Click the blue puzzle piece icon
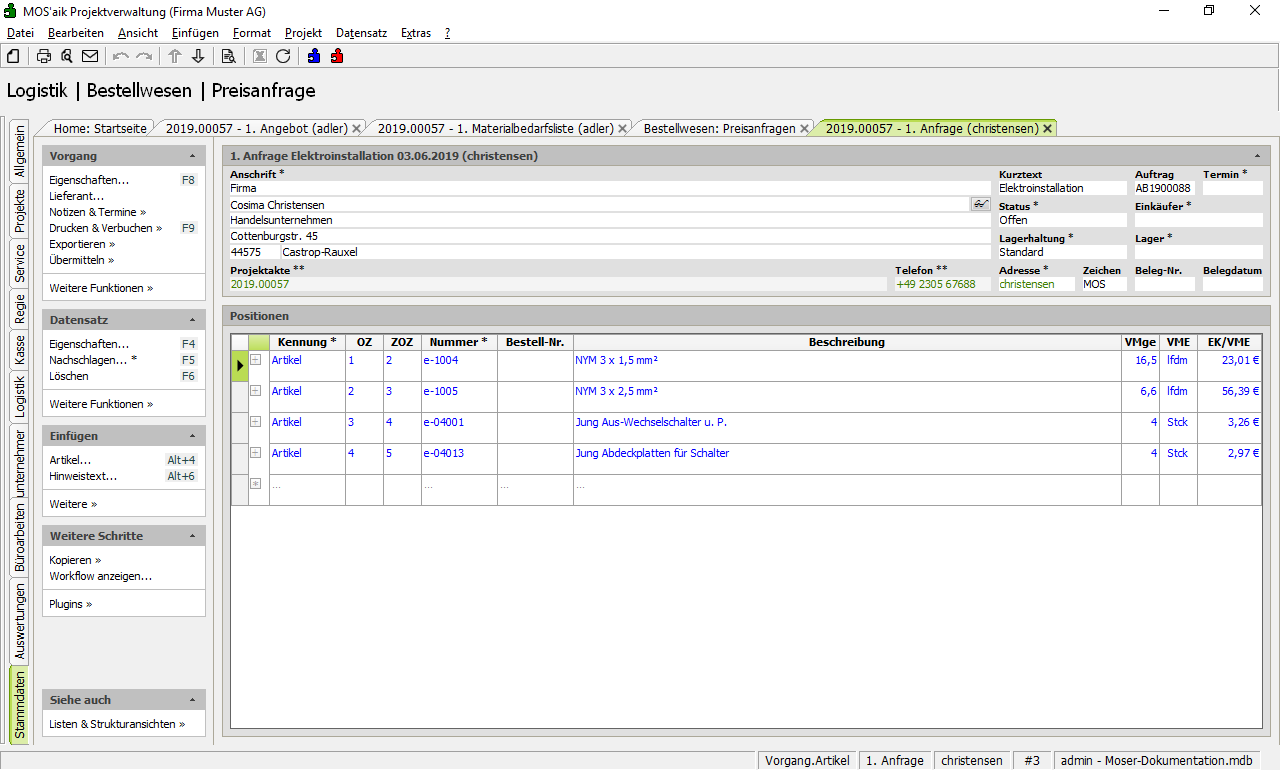 click(314, 56)
